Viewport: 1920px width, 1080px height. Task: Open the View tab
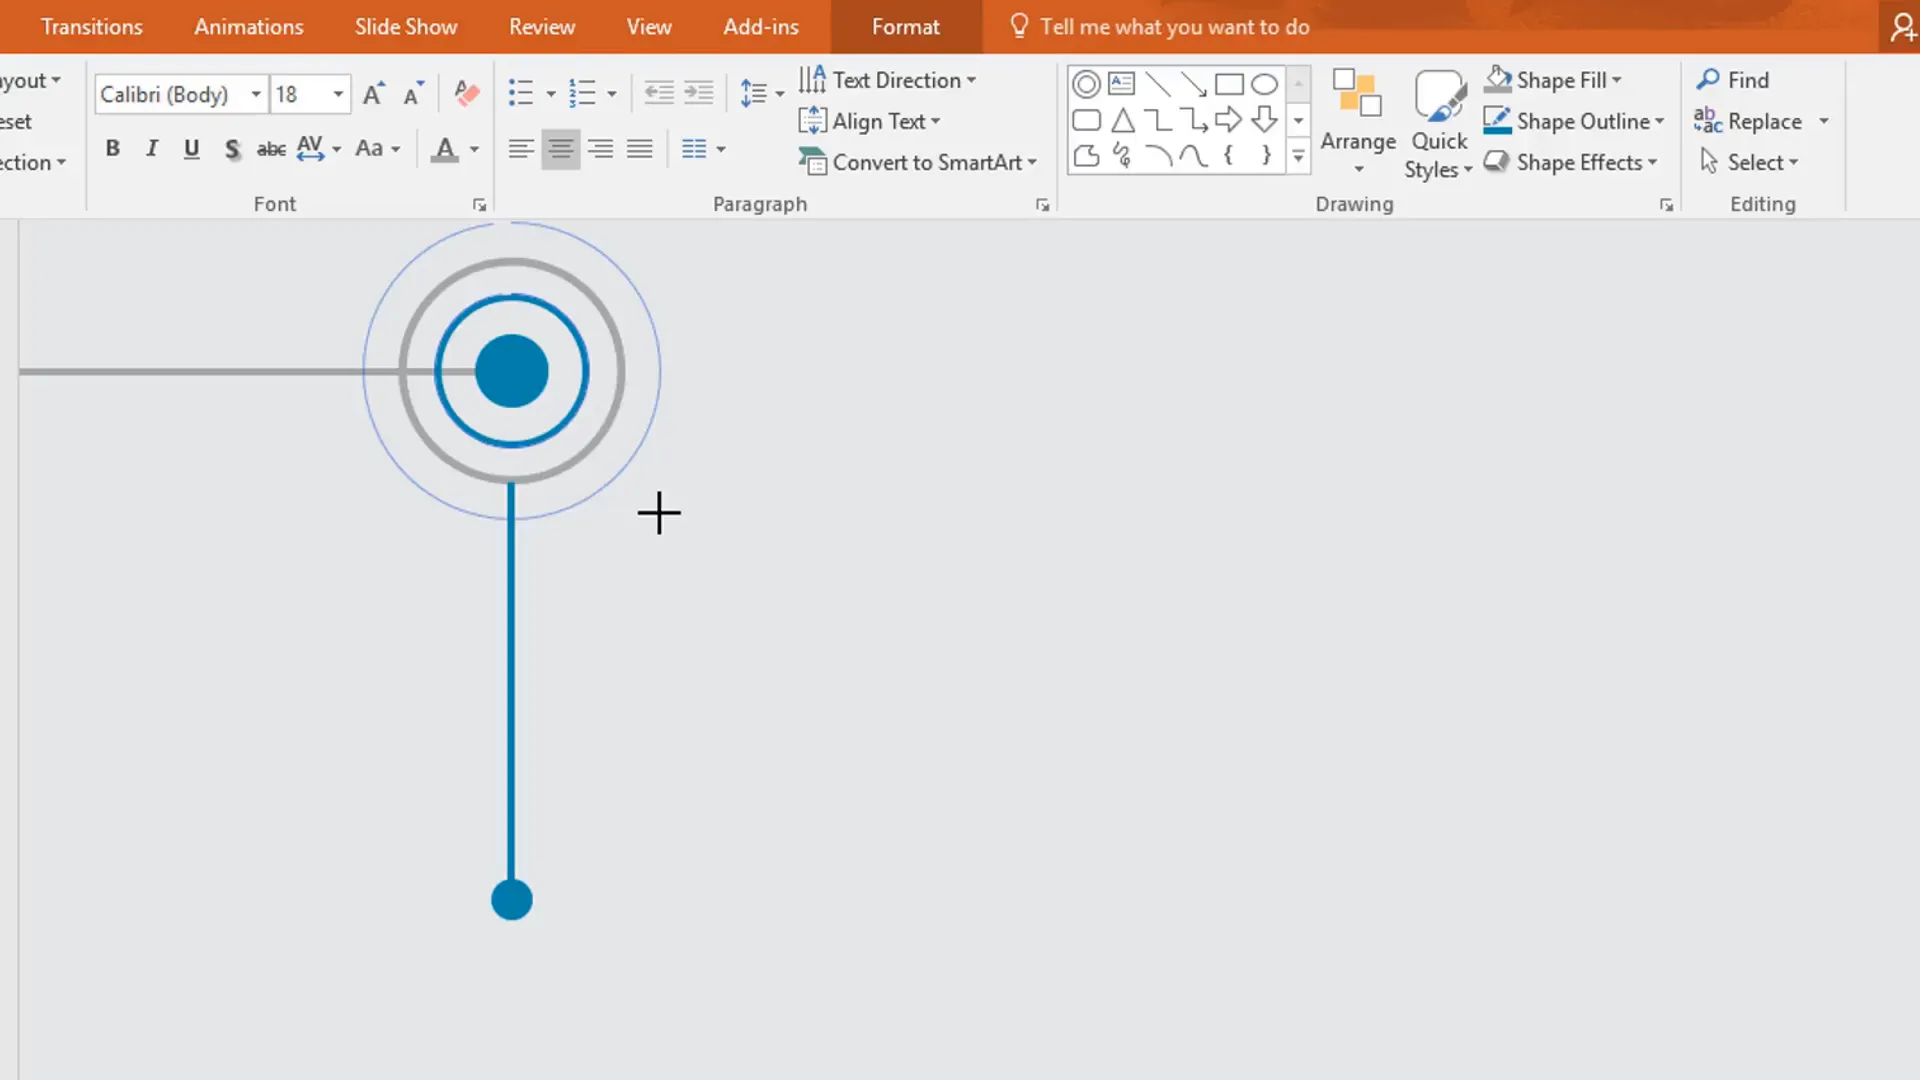click(x=649, y=27)
